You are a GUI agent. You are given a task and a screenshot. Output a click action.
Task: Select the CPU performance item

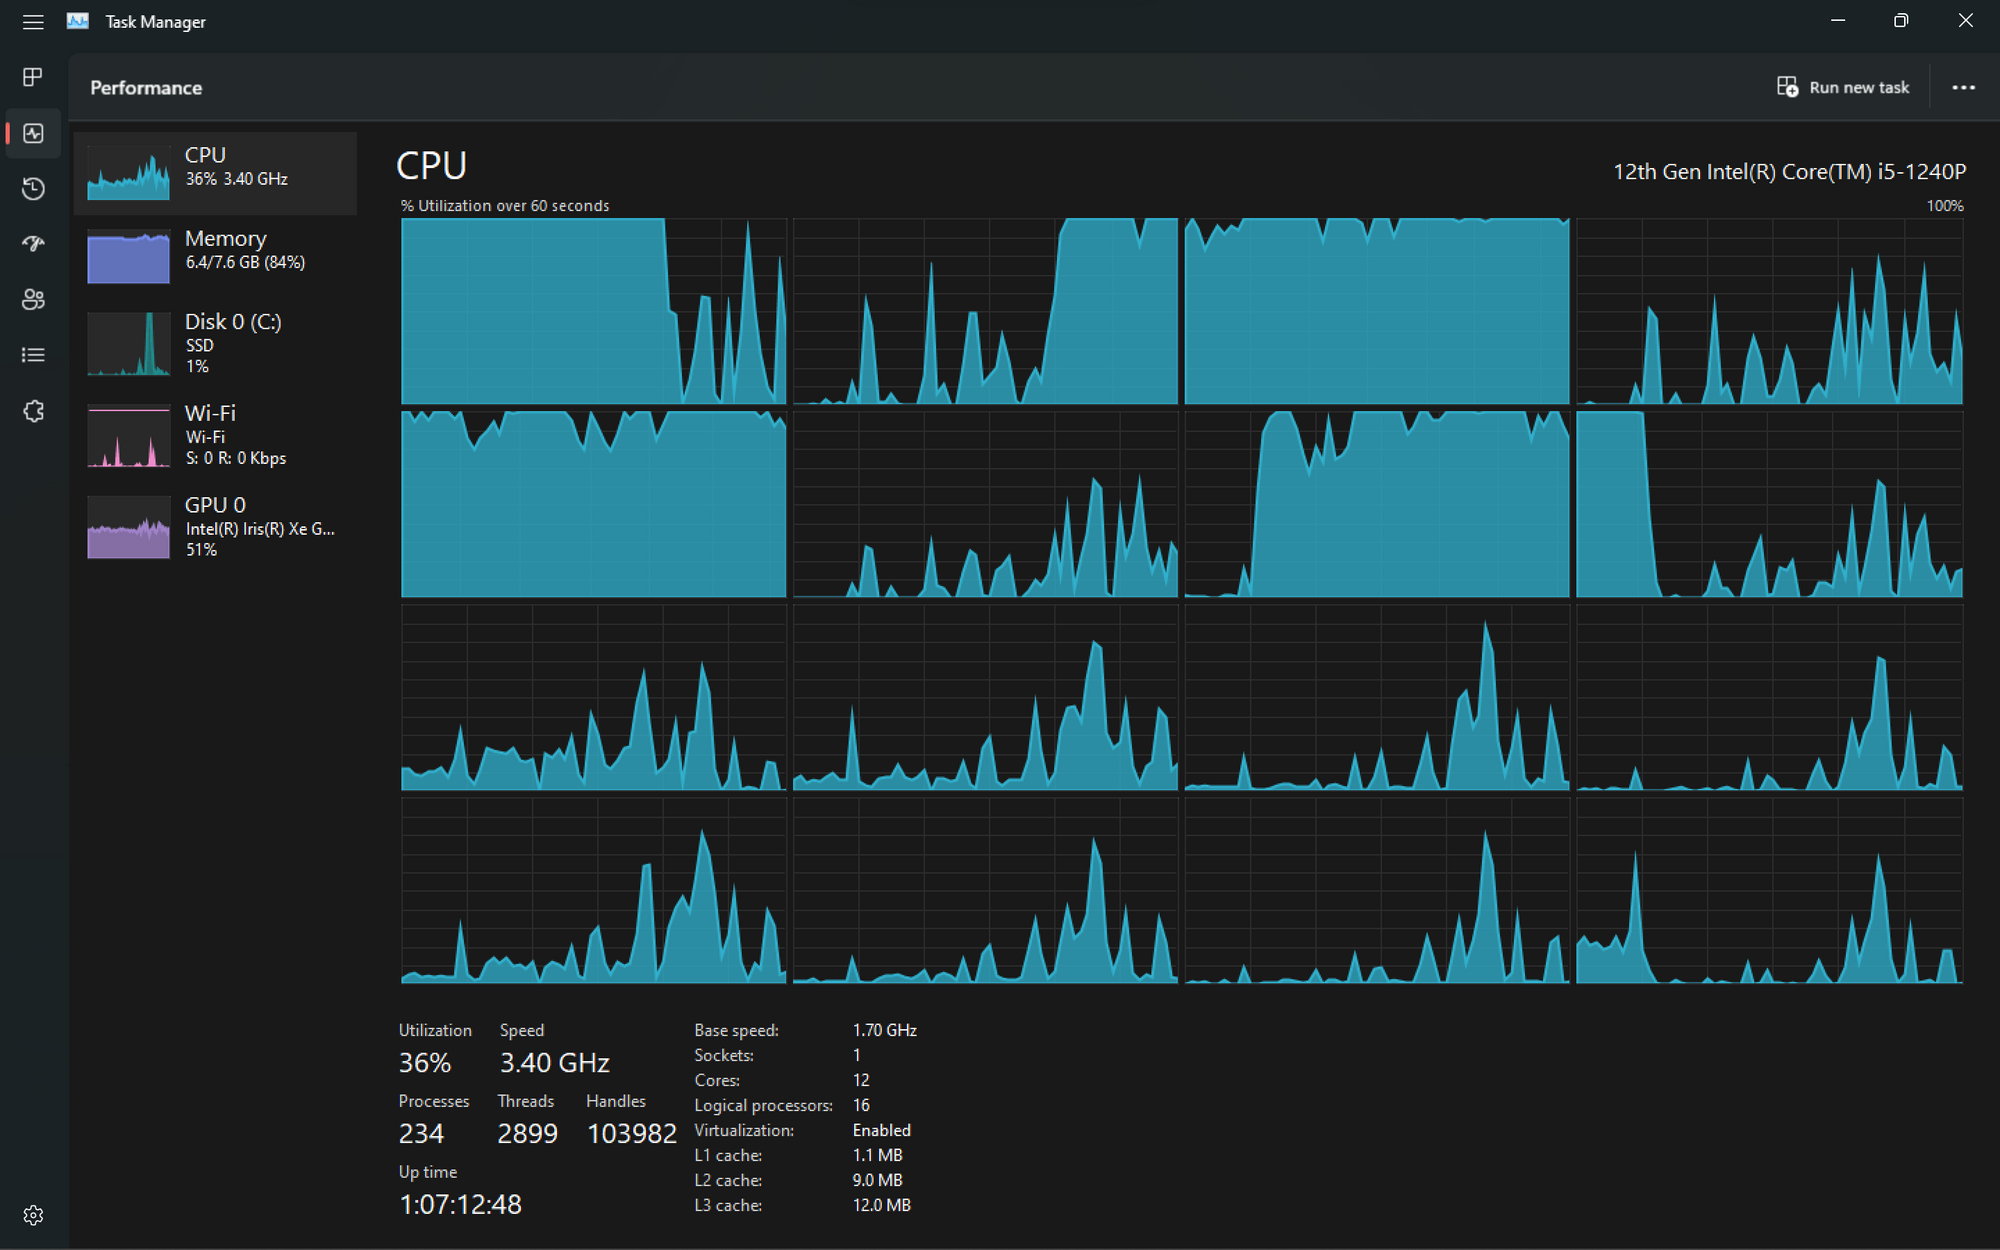[x=215, y=173]
